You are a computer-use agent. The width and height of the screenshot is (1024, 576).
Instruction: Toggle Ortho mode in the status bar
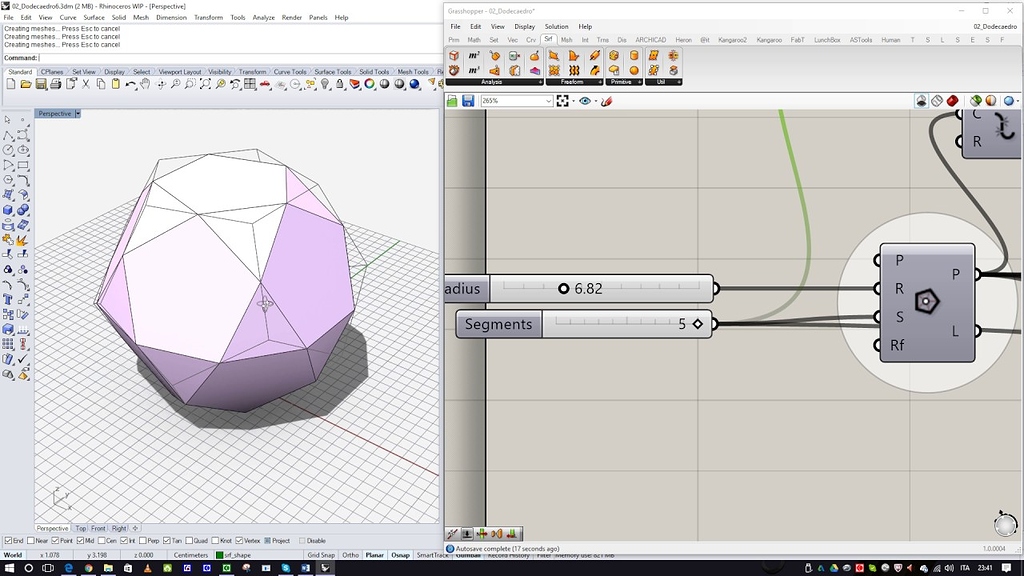click(x=351, y=554)
